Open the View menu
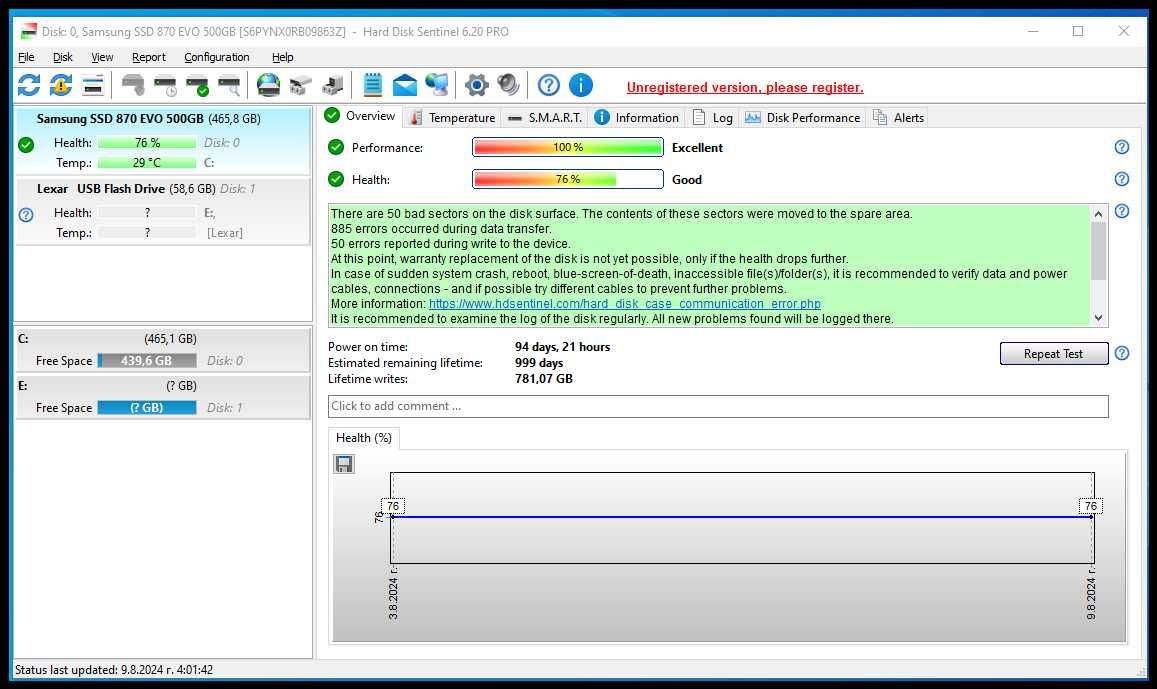Viewport: 1157px width, 689px height. point(102,57)
